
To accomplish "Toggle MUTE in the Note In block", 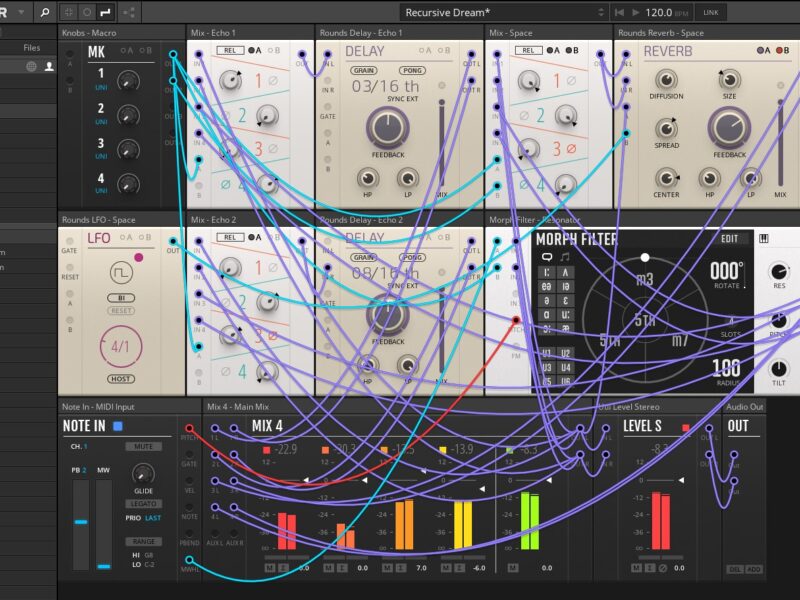I will point(144,446).
